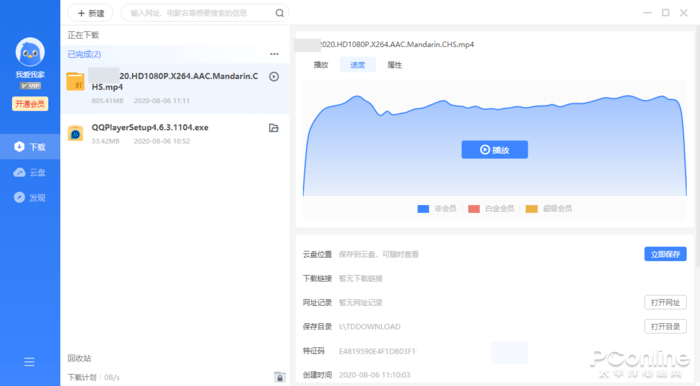Open the 发现 sidebar section
This screenshot has width=700, height=386.
(x=30, y=197)
